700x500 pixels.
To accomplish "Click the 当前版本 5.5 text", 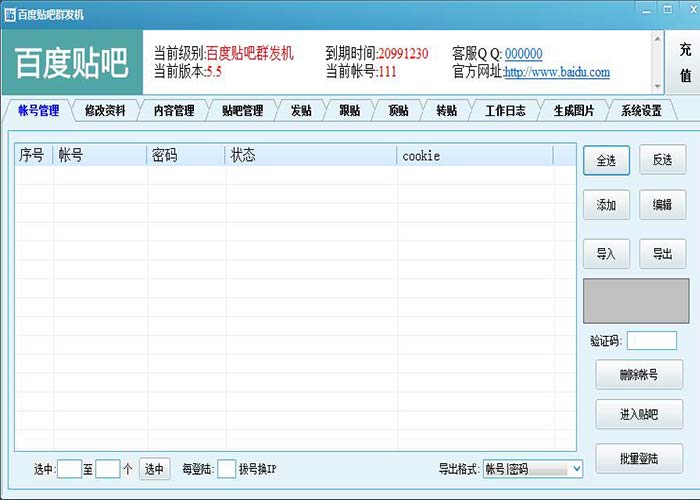I will pos(188,71).
